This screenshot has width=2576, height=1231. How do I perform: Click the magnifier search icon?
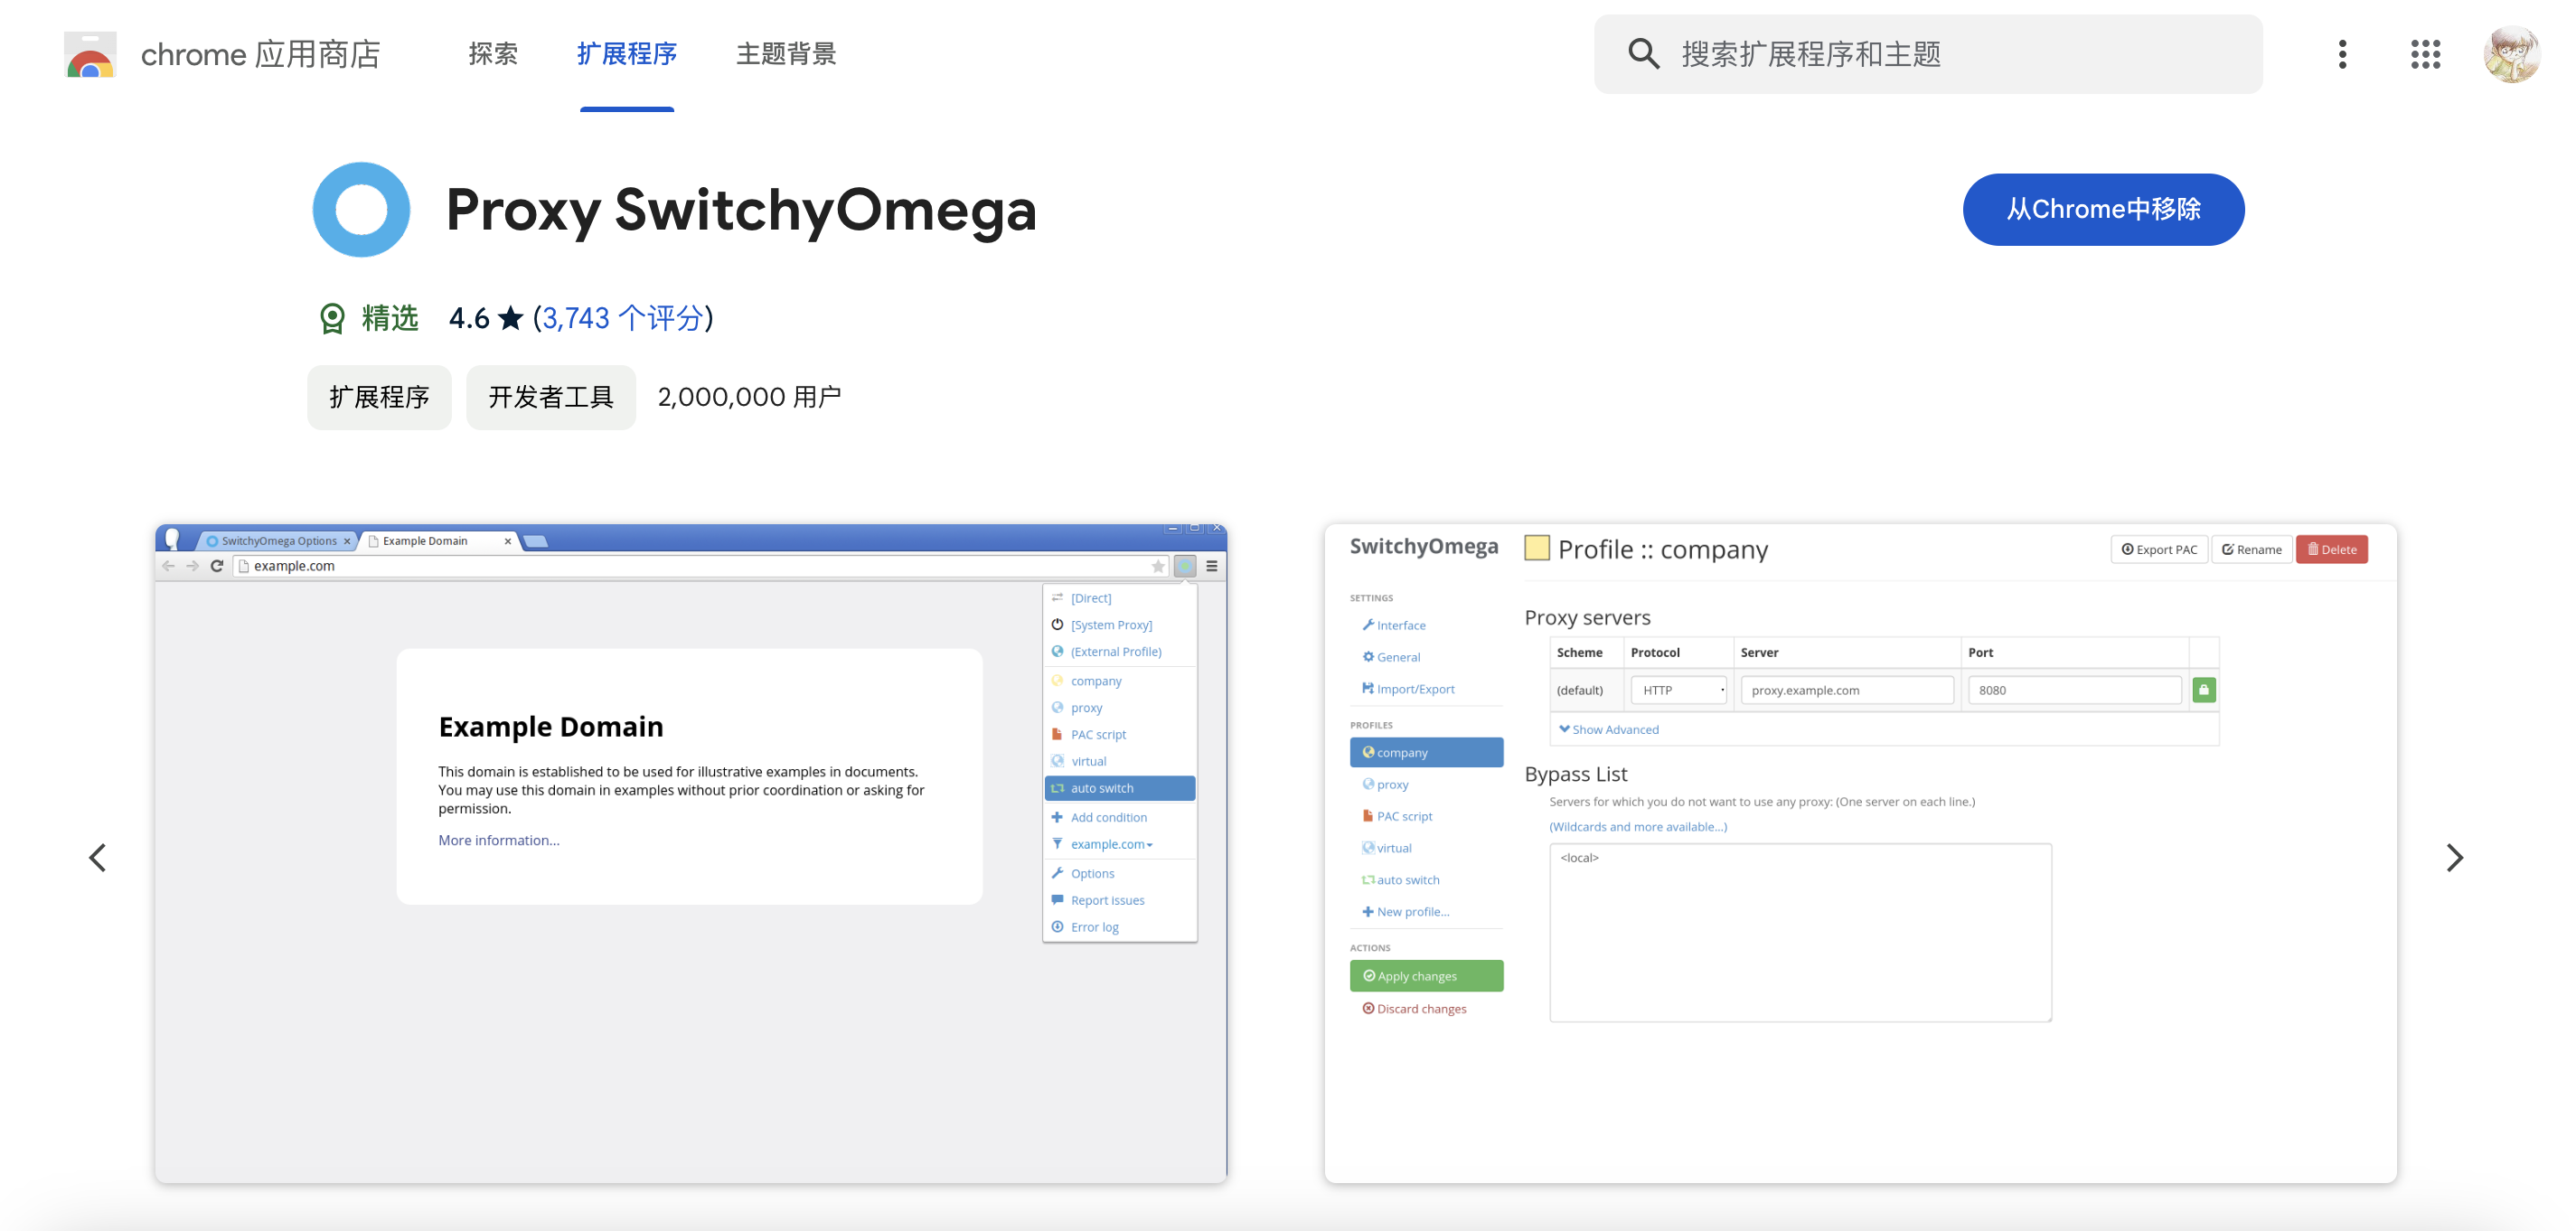1643,54
